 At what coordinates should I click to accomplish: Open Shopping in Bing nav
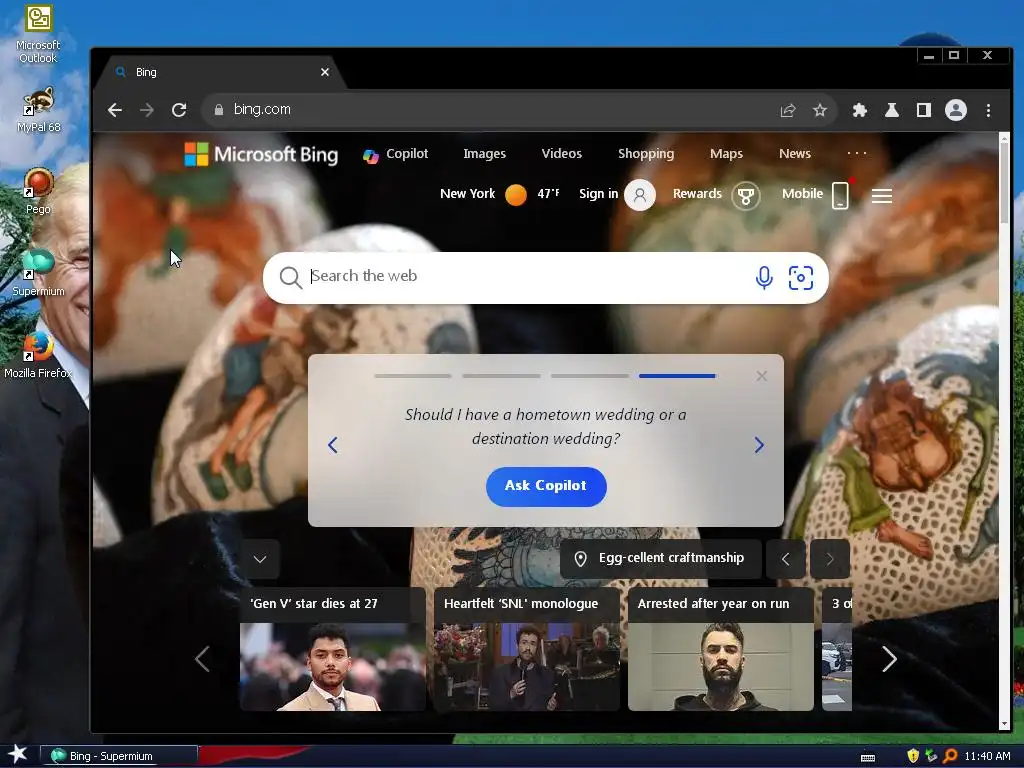646,153
